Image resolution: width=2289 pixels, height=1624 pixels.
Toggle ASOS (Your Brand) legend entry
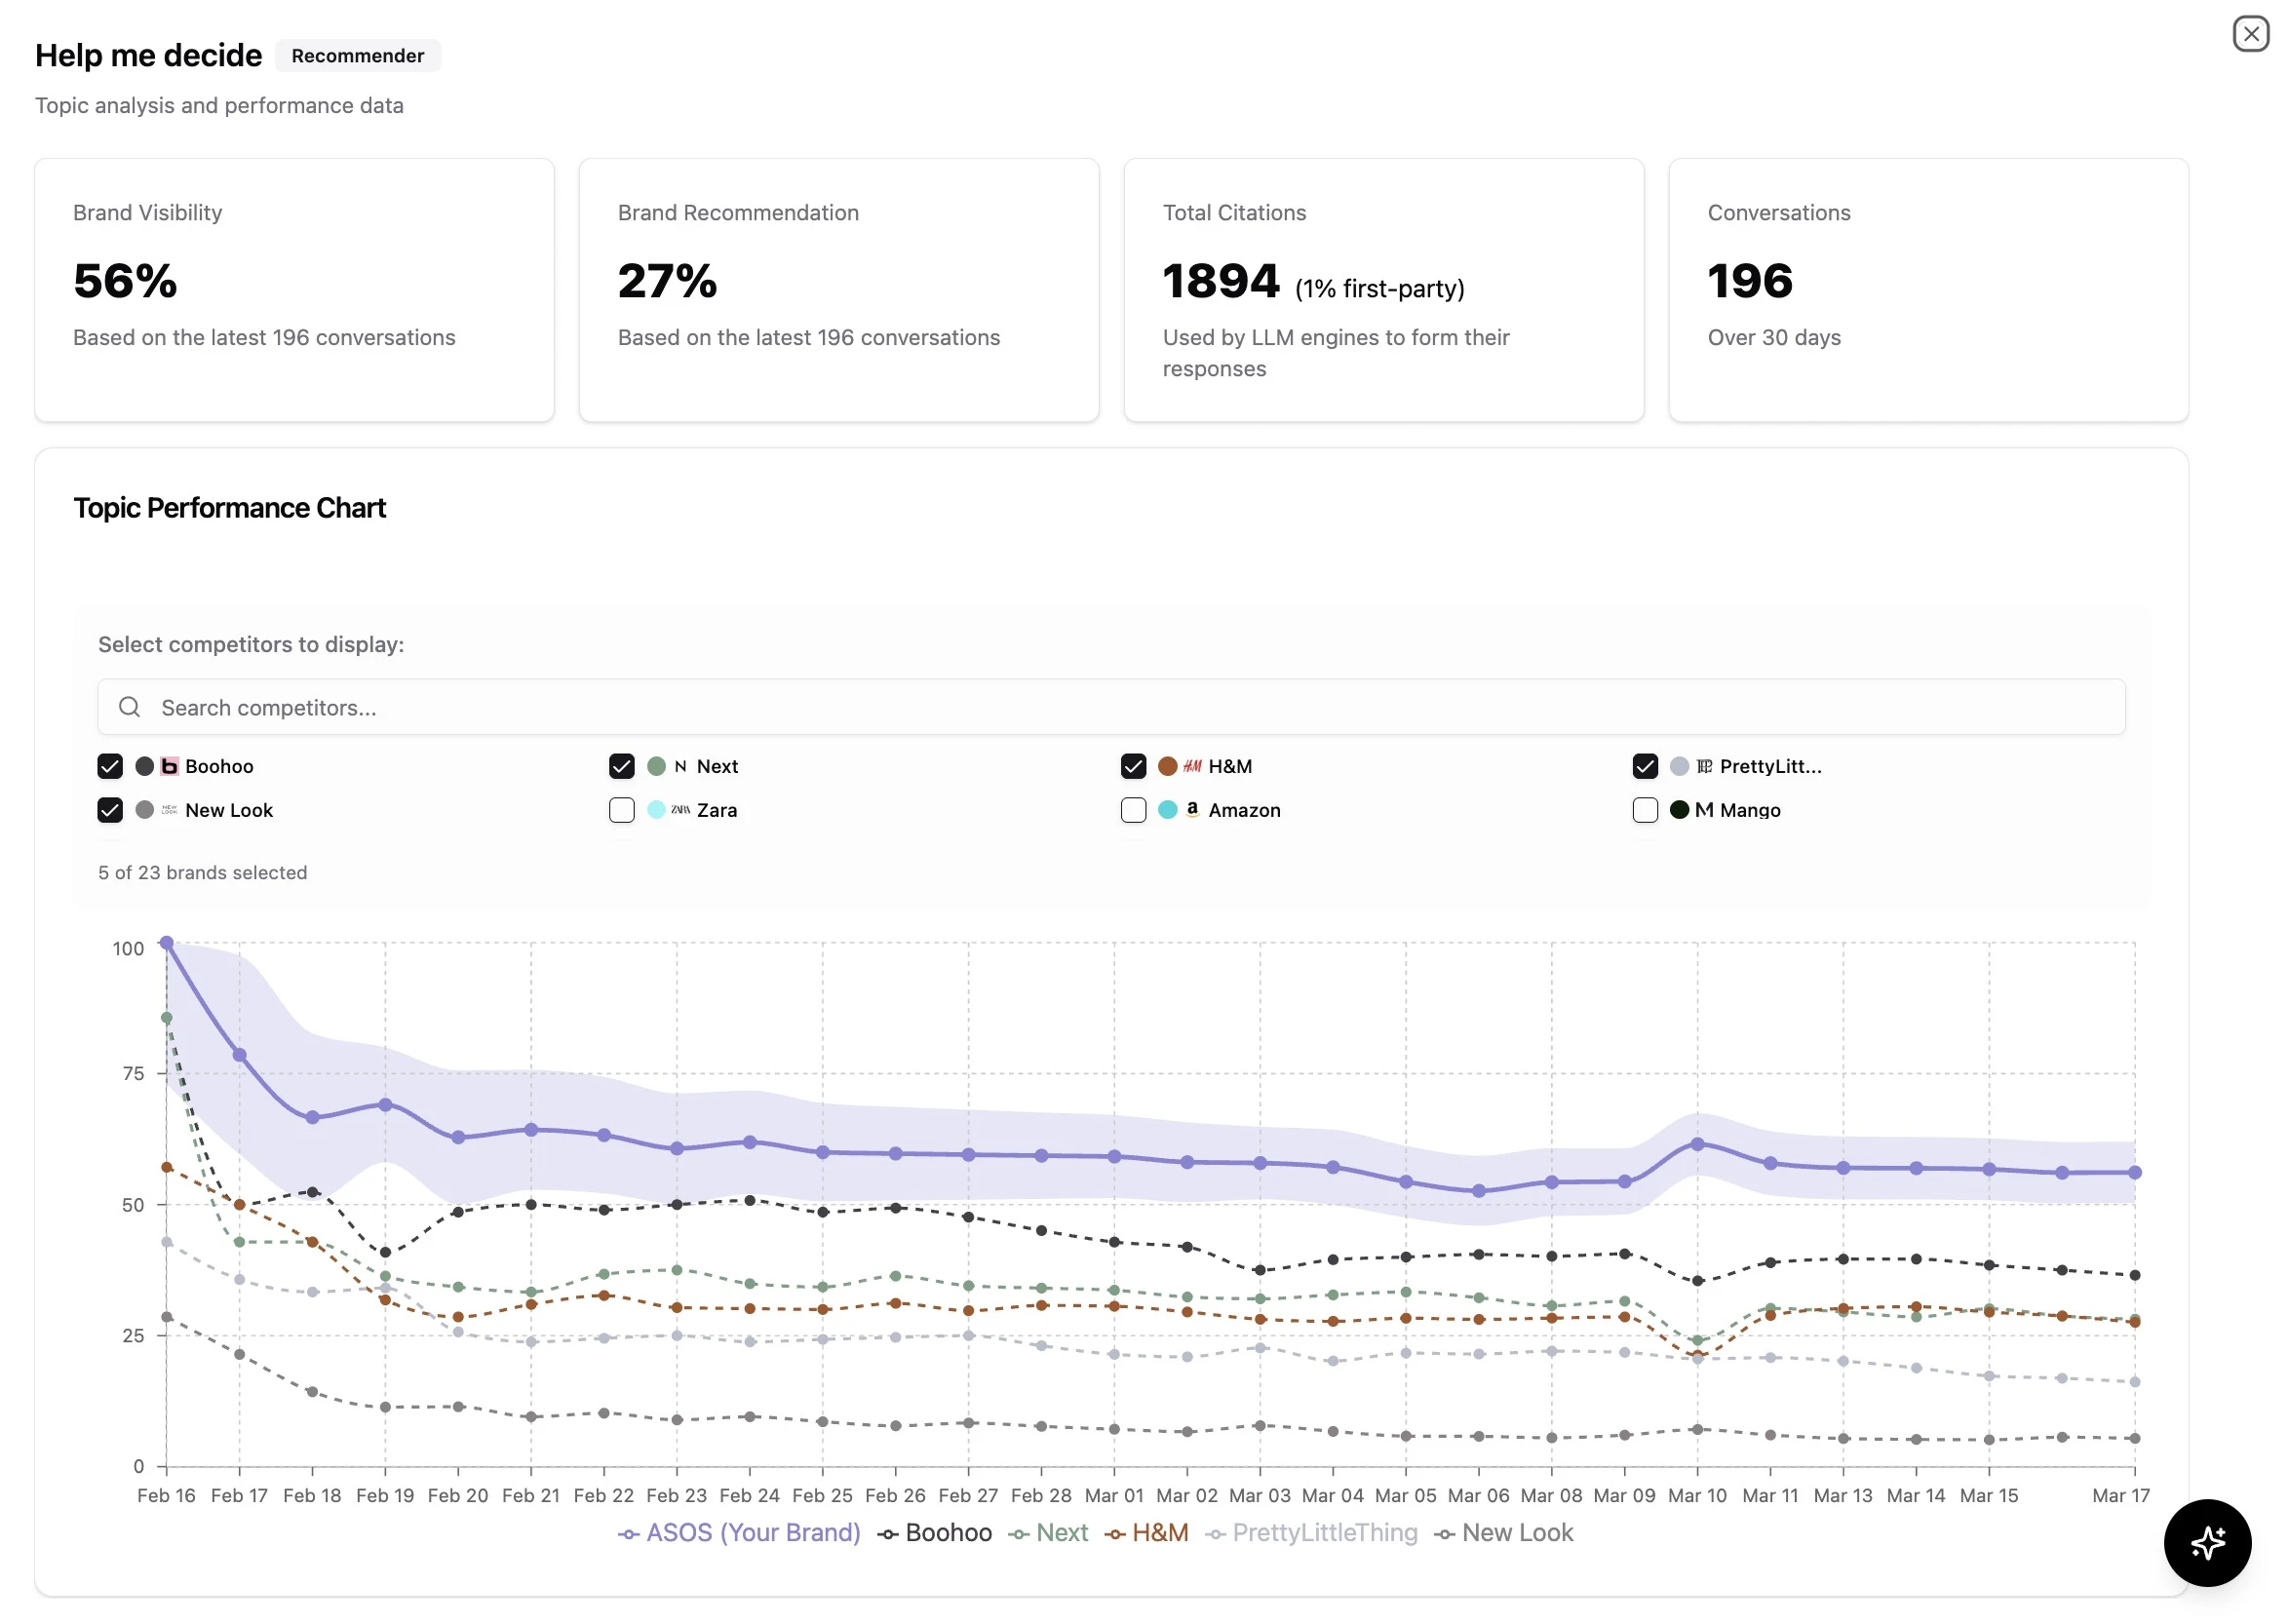click(739, 1532)
